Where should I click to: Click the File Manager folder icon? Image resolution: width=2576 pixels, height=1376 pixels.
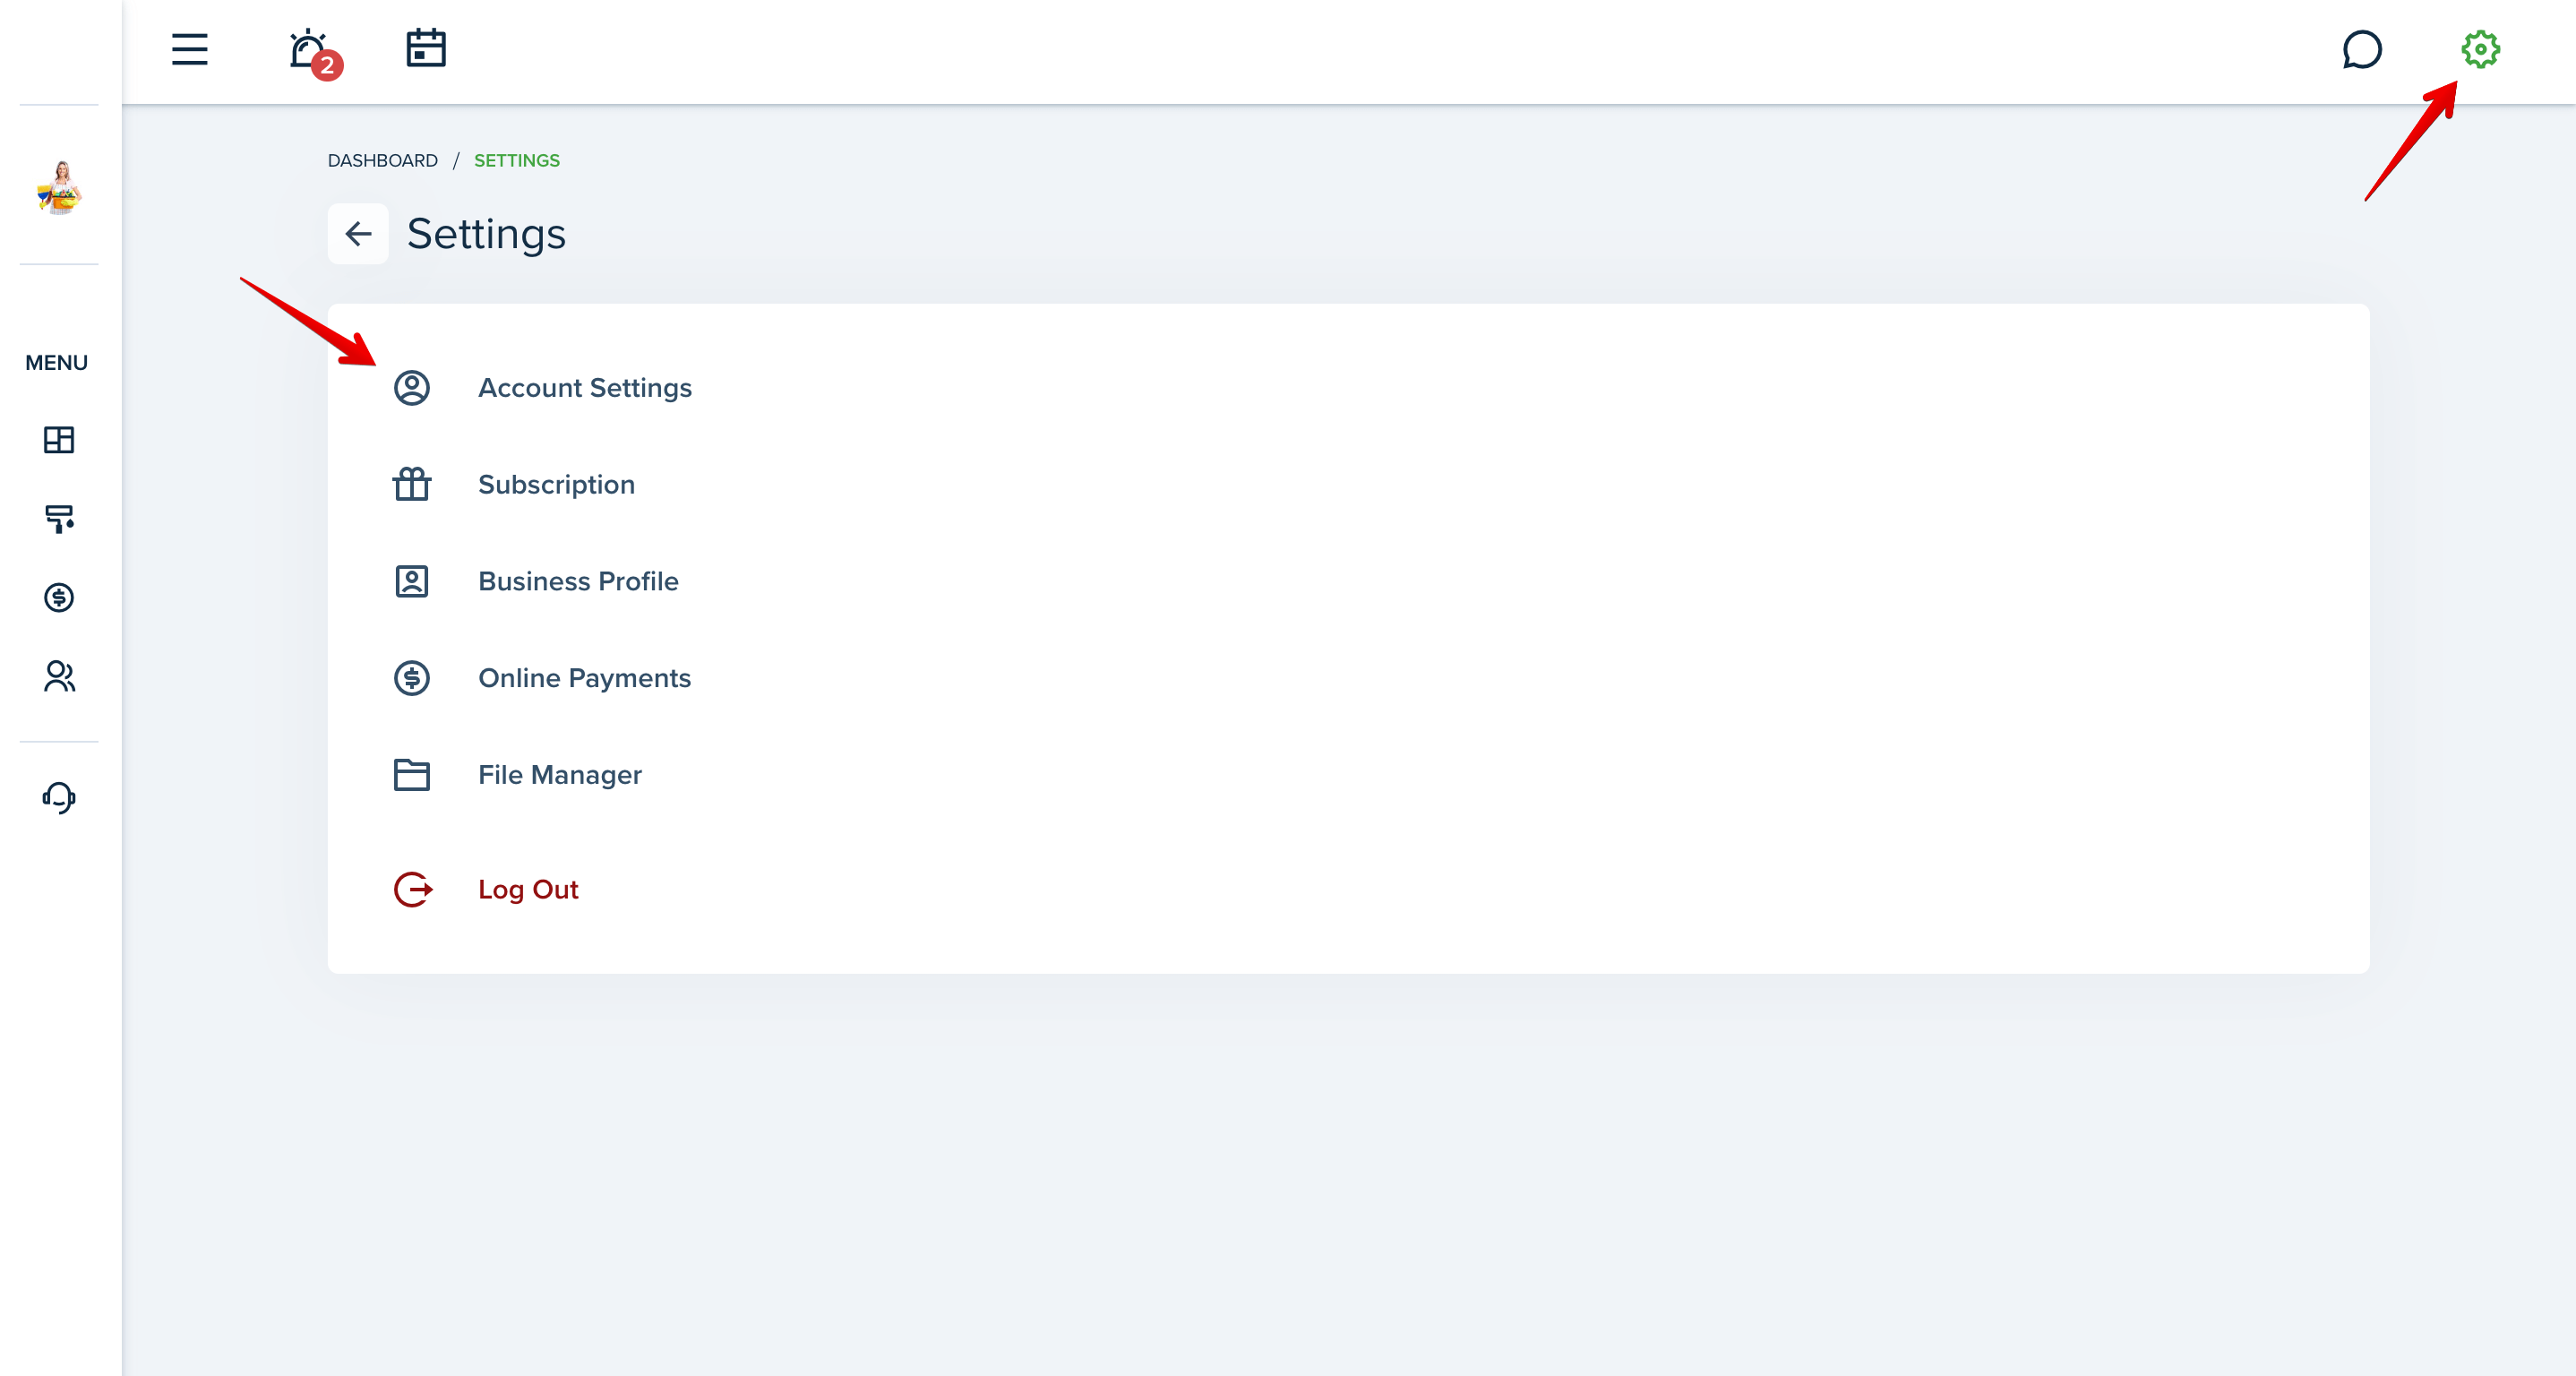point(412,775)
